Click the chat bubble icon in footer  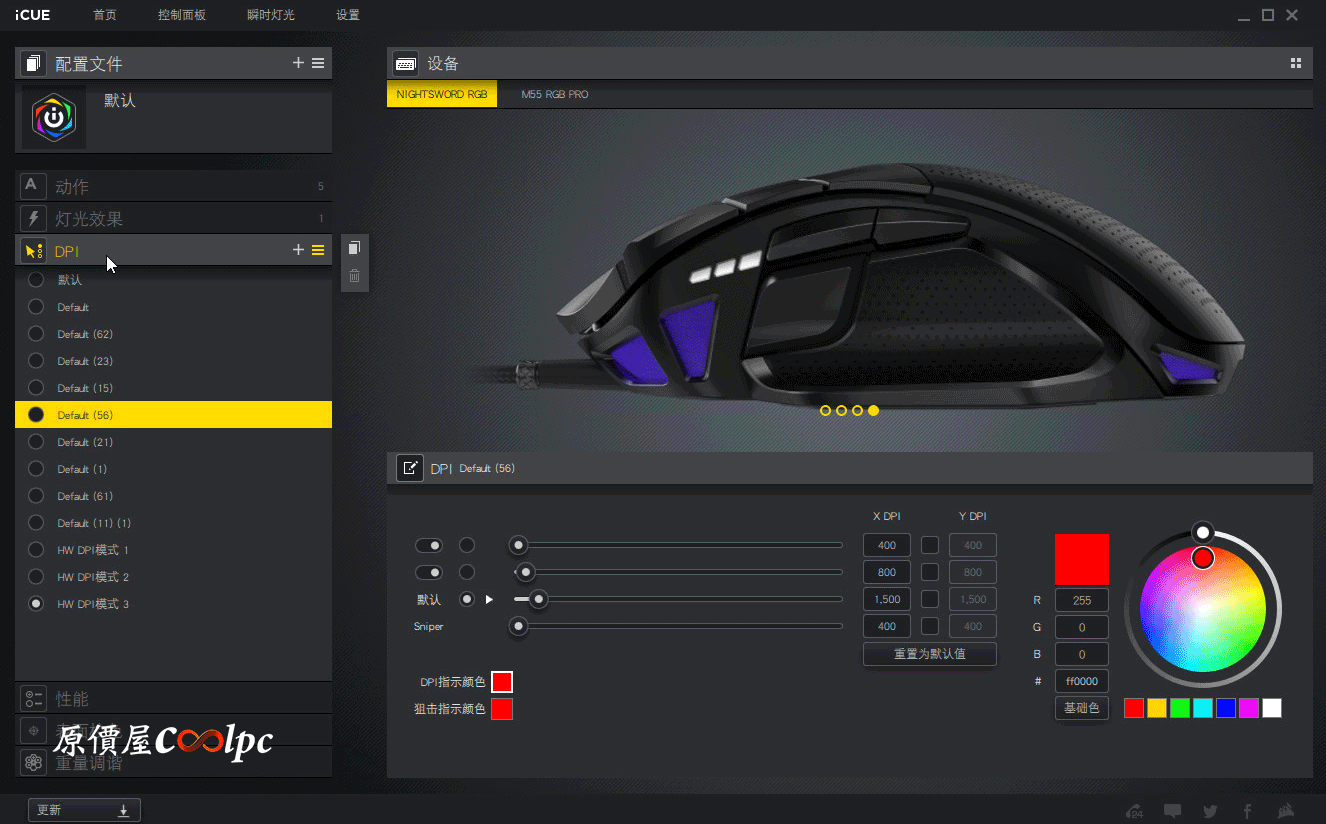coord(1172,811)
